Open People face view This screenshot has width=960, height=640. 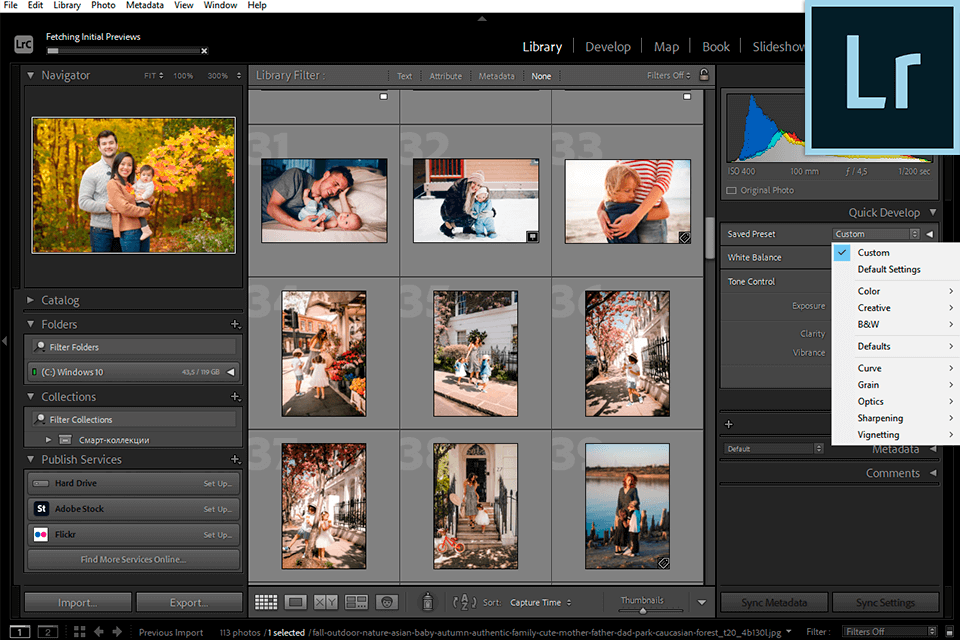point(387,602)
